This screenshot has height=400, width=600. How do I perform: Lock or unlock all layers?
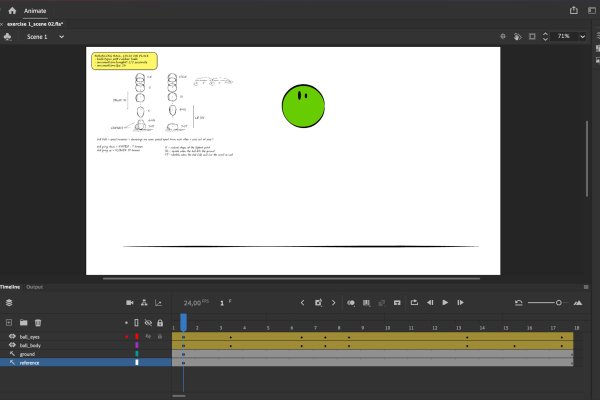tap(160, 323)
